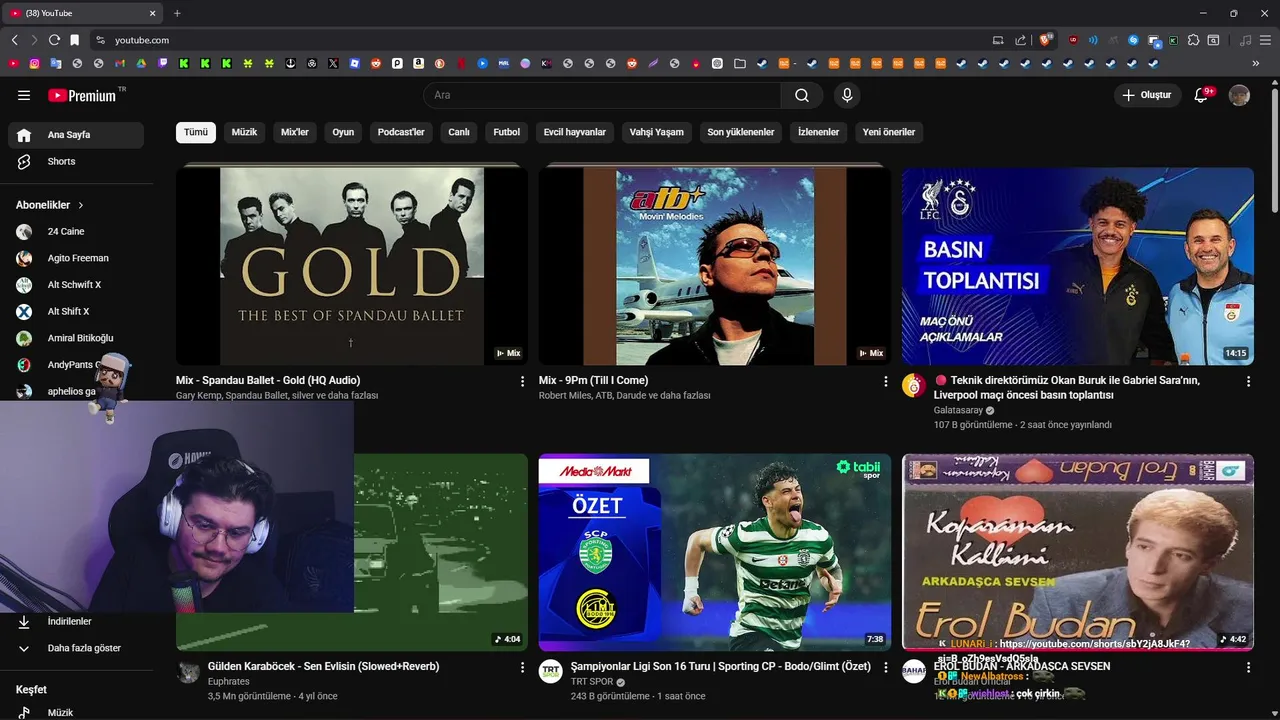Open the Galatasaray channel avatar
Viewport: 1280px width, 720px height.
click(914, 385)
